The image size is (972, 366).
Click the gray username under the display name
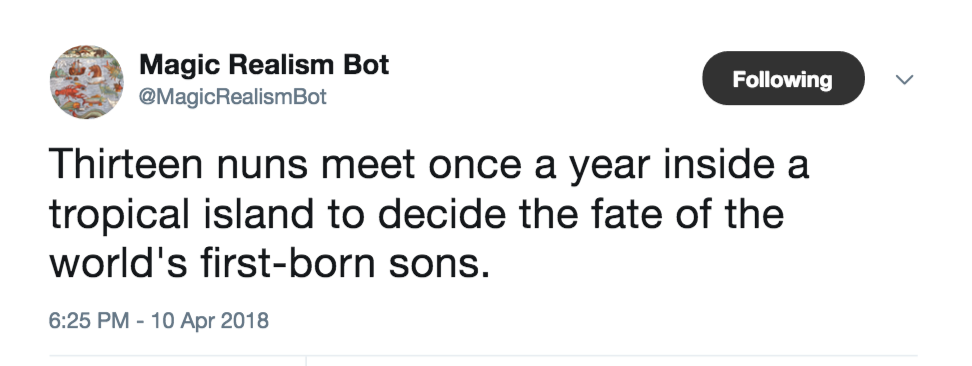tap(232, 97)
